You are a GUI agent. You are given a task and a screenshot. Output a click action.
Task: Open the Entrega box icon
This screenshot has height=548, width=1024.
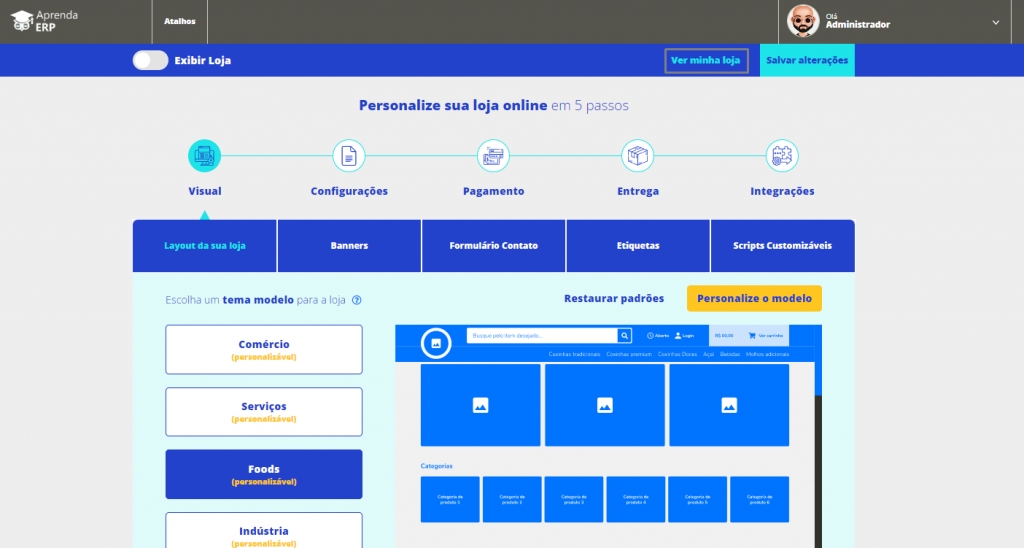coord(637,155)
